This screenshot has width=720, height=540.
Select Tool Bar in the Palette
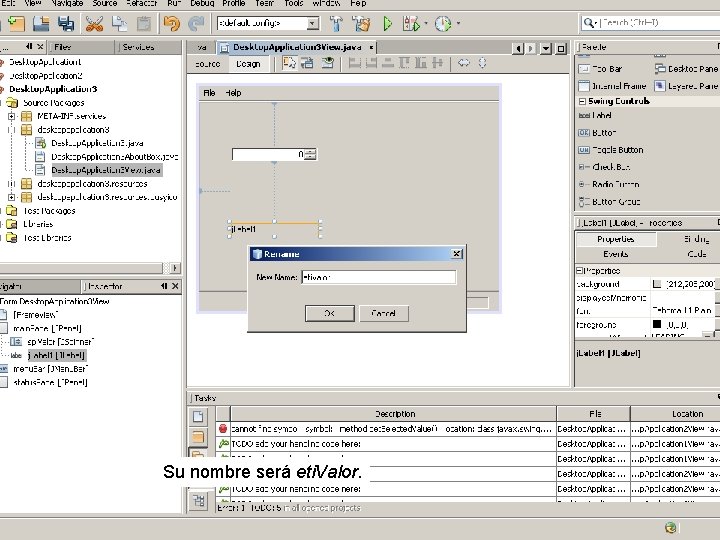[600, 69]
